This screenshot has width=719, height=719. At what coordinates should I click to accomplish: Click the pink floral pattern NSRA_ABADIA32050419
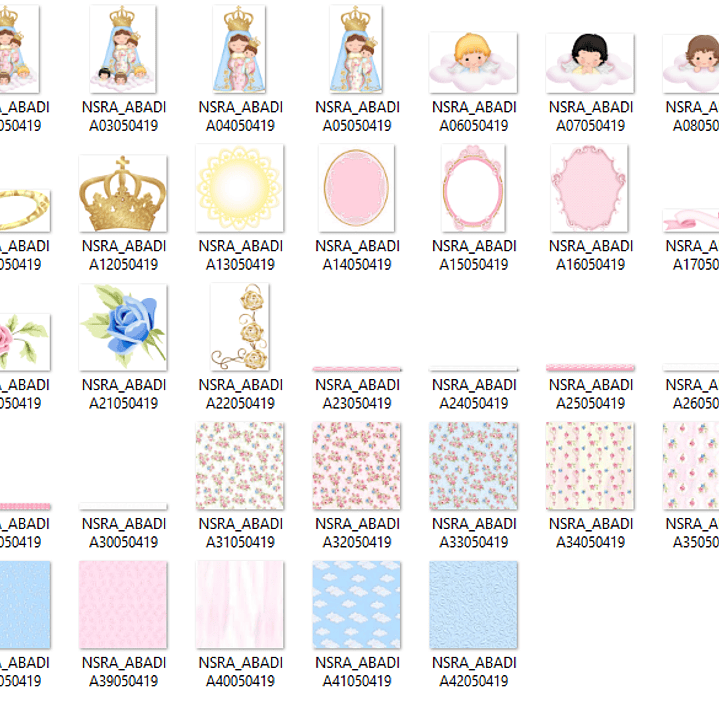[357, 466]
